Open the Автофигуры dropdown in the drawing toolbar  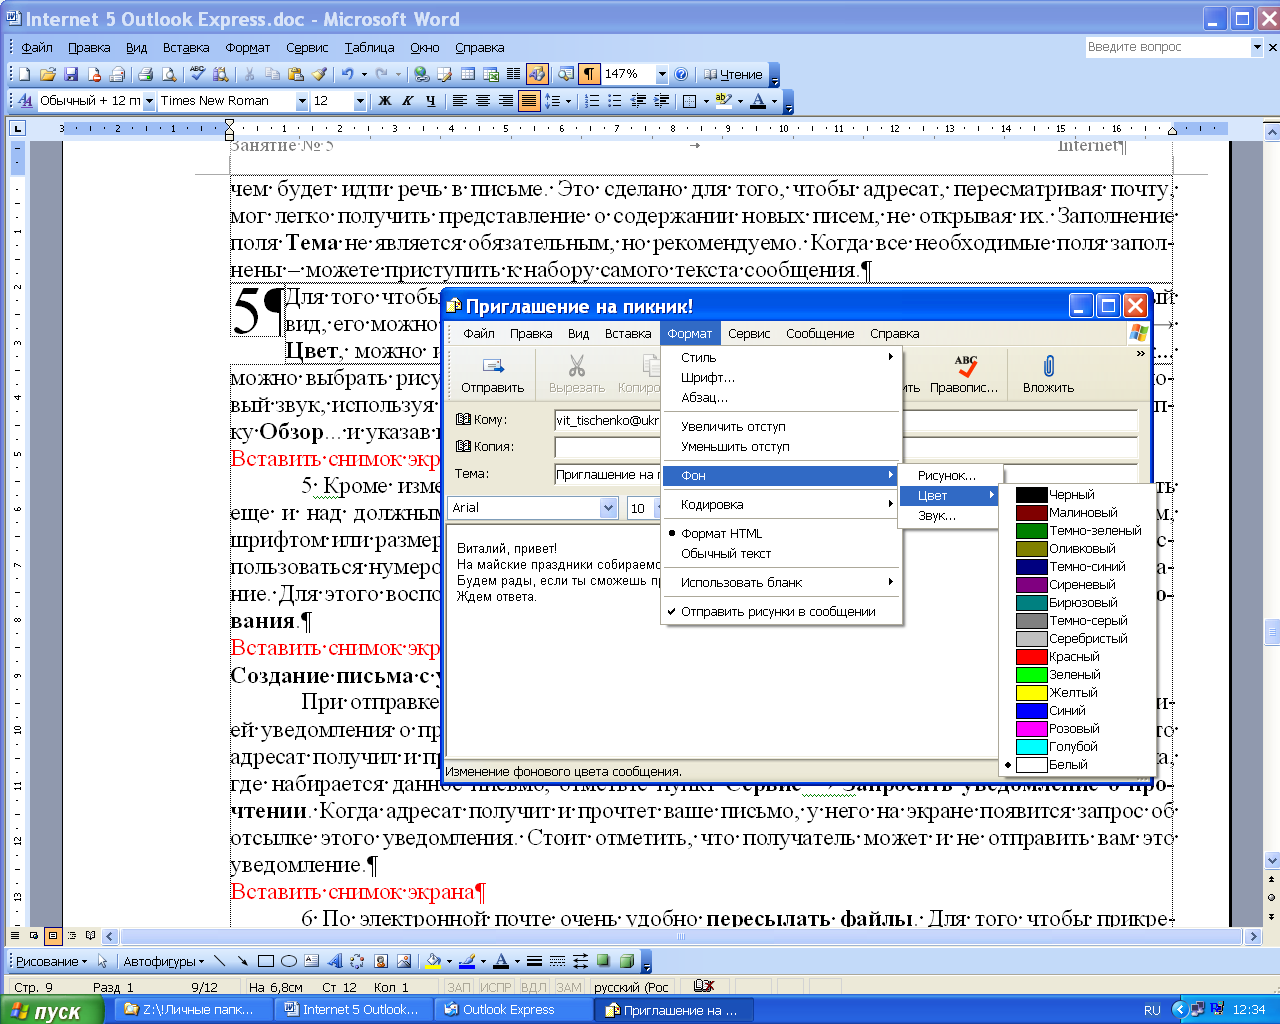pyautogui.click(x=163, y=961)
